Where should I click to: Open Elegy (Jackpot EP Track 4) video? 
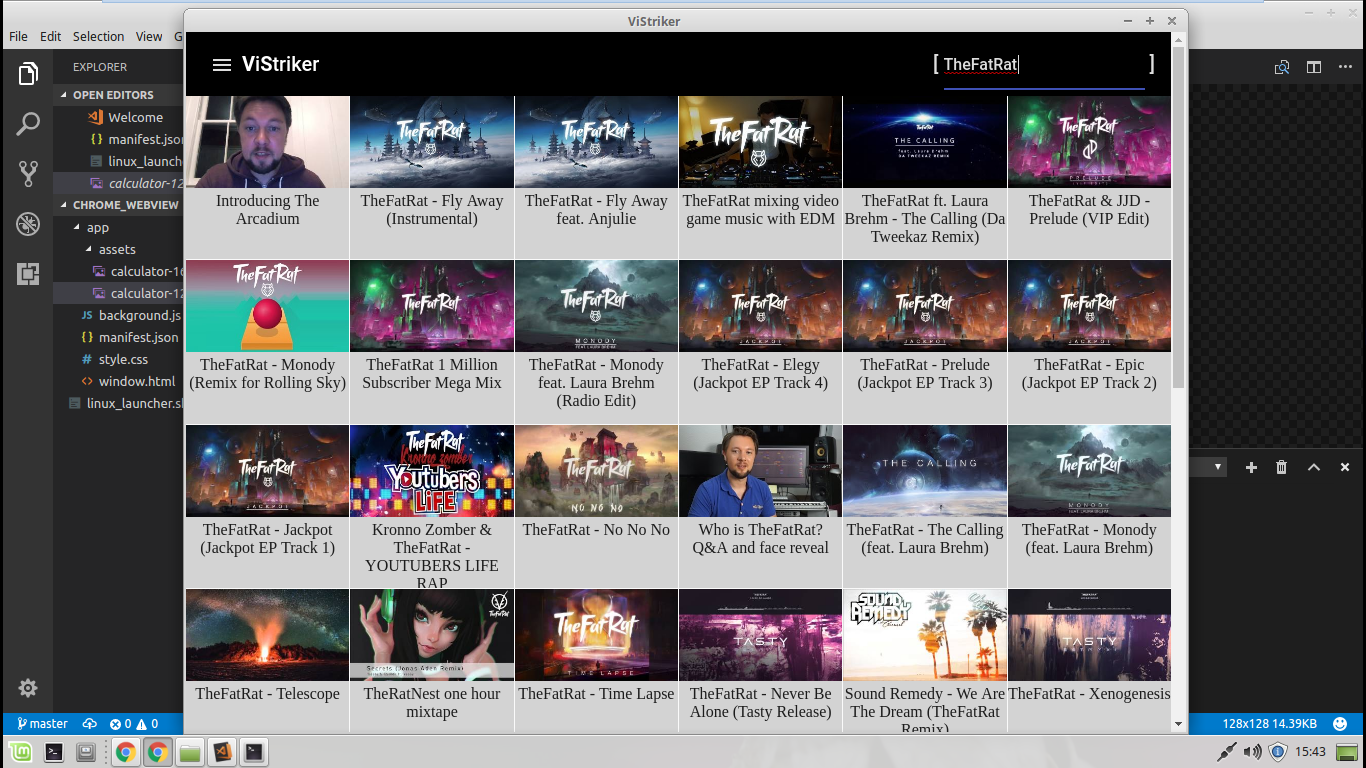pos(760,306)
